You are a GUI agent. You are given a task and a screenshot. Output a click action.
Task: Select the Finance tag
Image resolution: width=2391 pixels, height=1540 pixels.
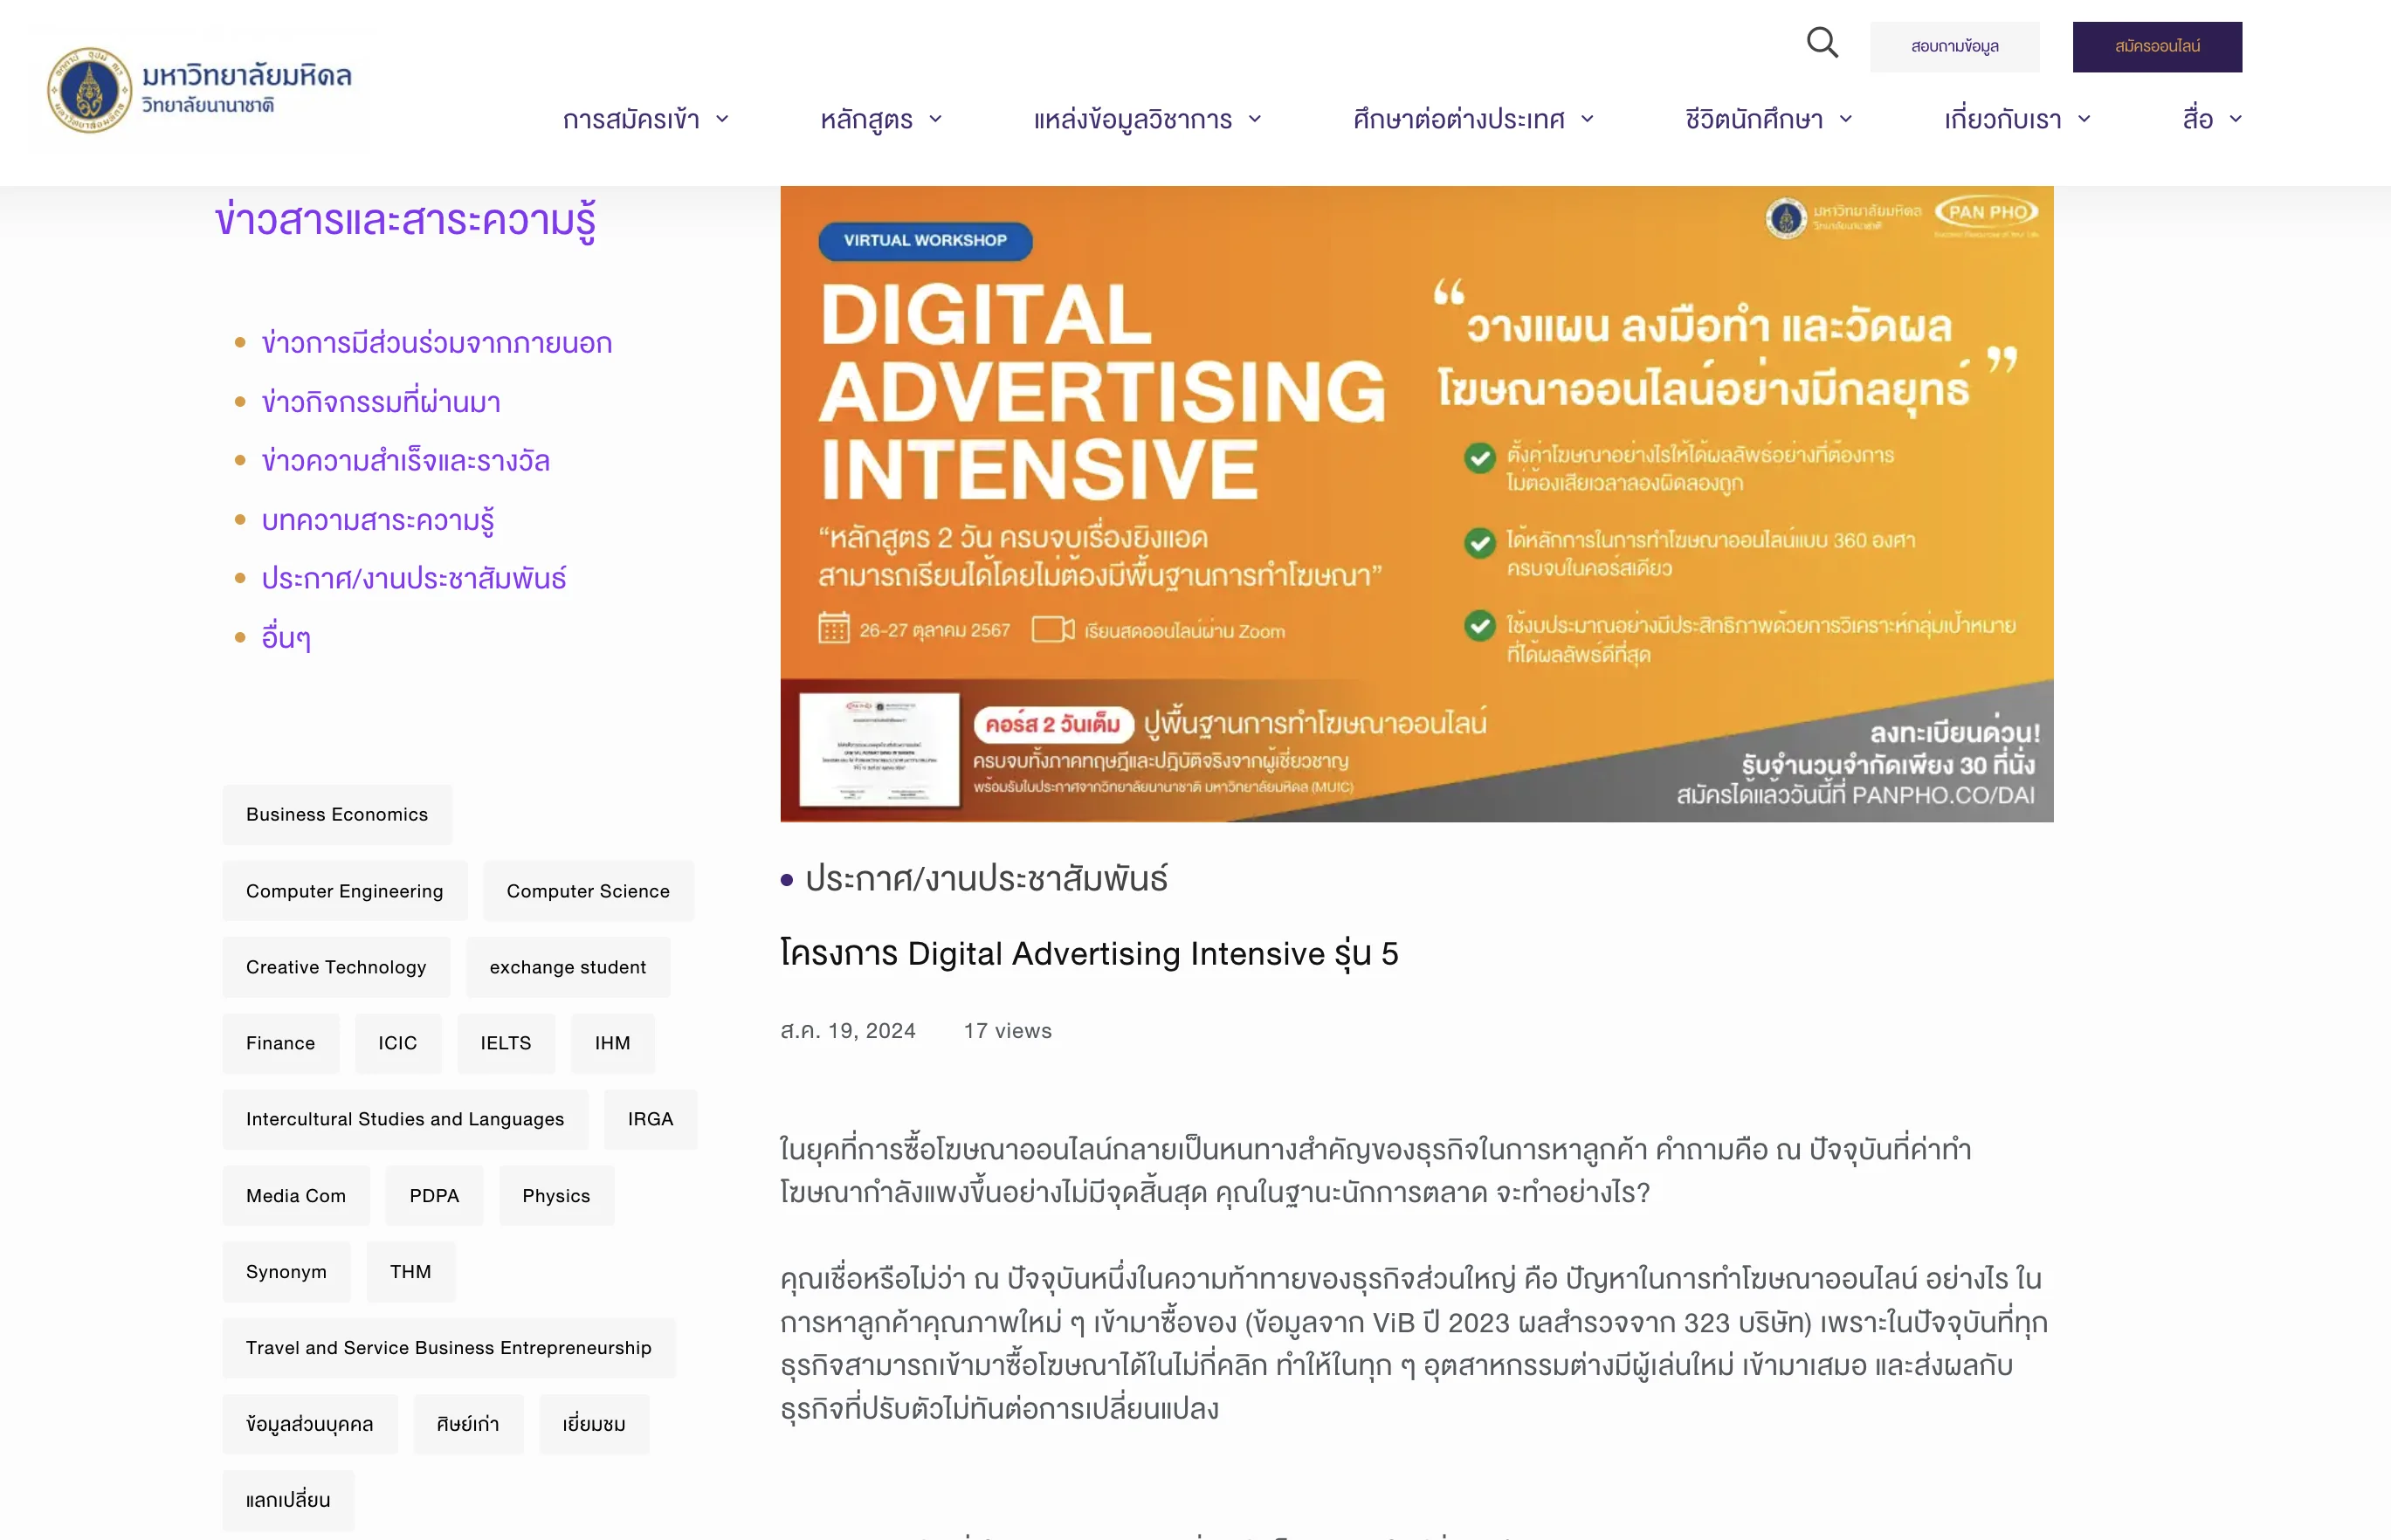(280, 1043)
